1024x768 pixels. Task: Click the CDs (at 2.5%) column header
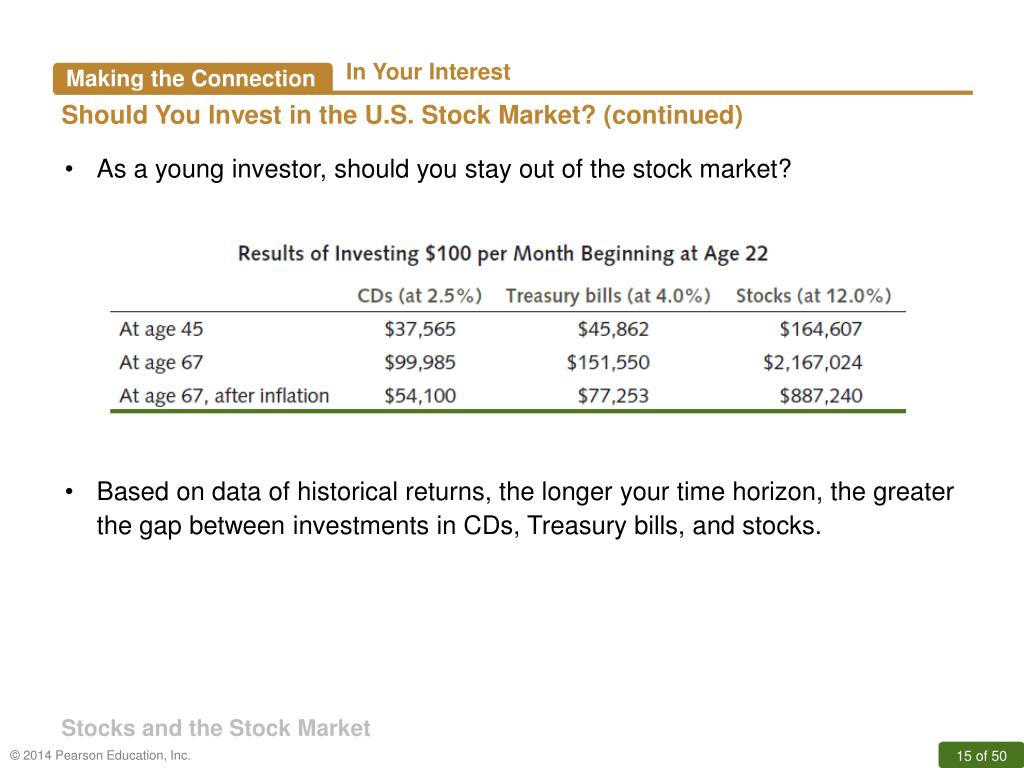coord(419,296)
